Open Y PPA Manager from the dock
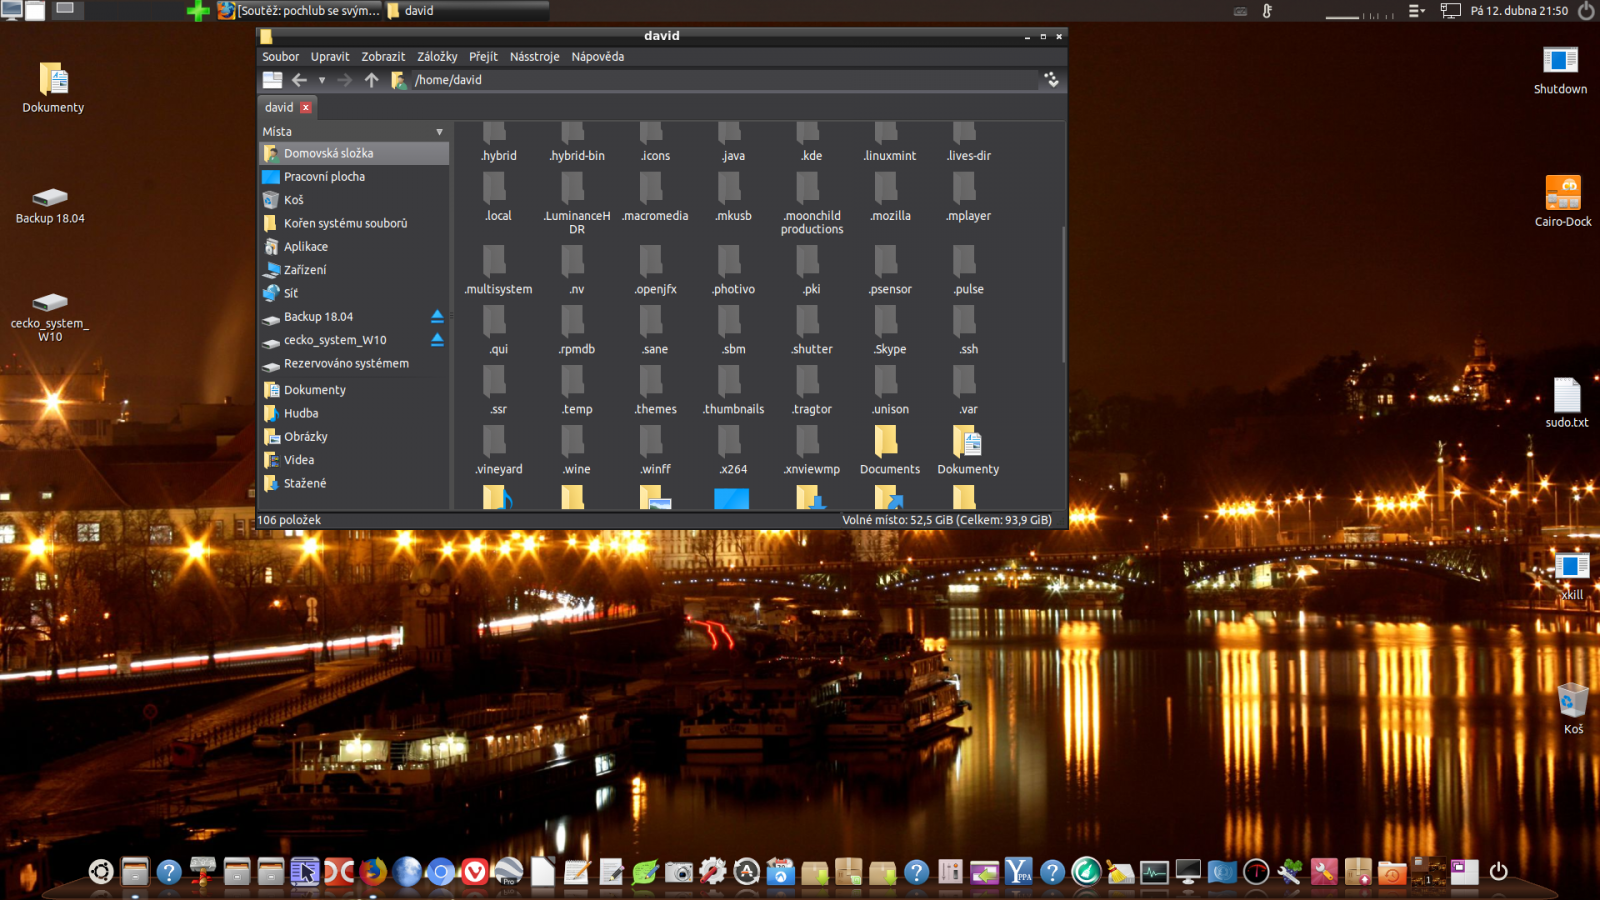The width and height of the screenshot is (1600, 900). 1018,872
